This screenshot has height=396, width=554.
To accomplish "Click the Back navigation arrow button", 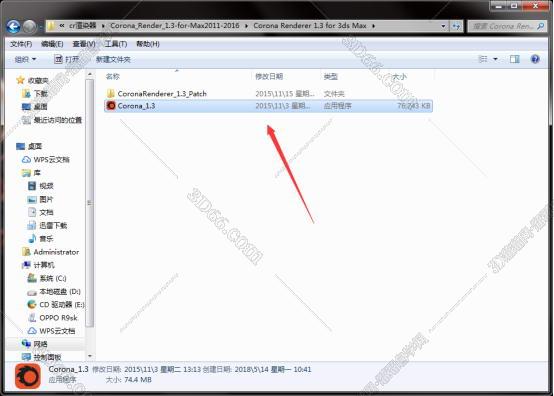I will pos(13,26).
